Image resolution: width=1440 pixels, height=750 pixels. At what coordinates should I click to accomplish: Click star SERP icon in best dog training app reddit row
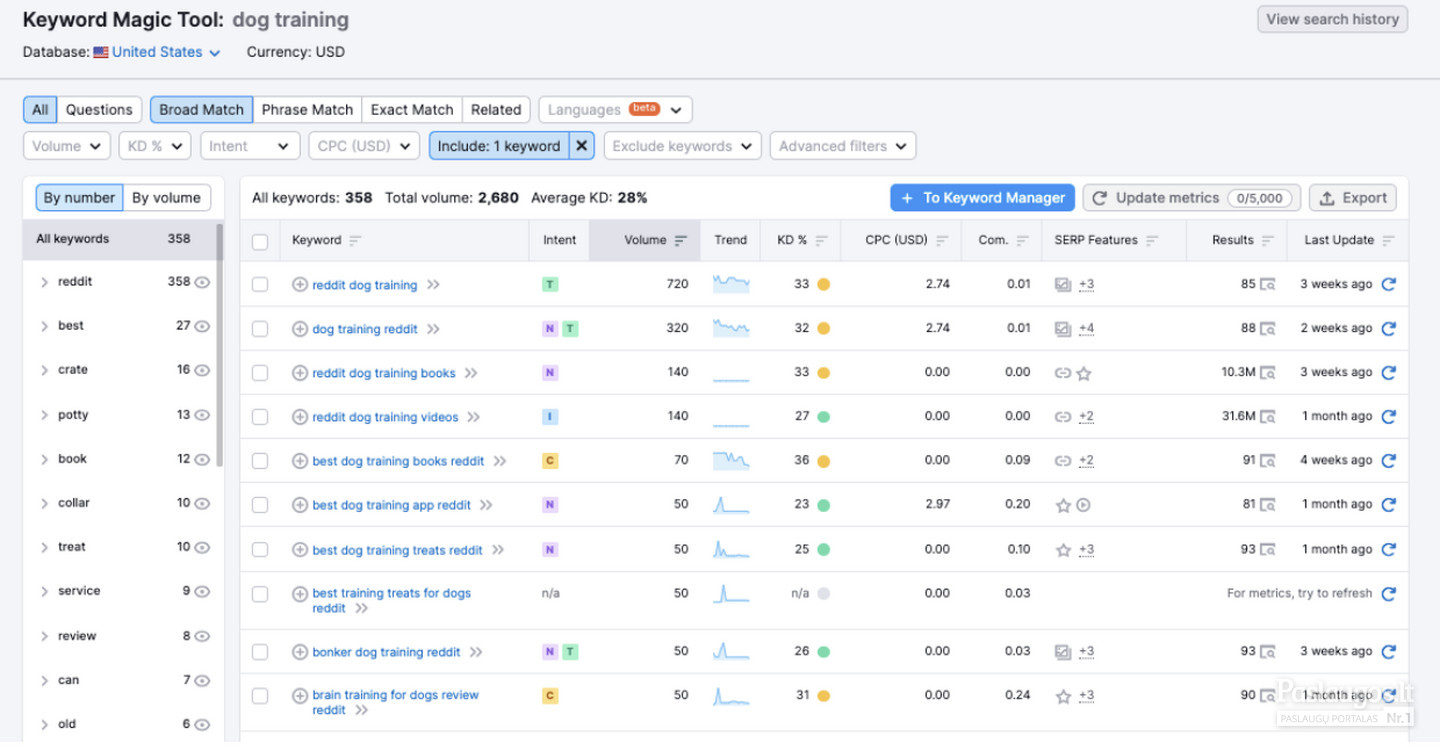[1063, 505]
